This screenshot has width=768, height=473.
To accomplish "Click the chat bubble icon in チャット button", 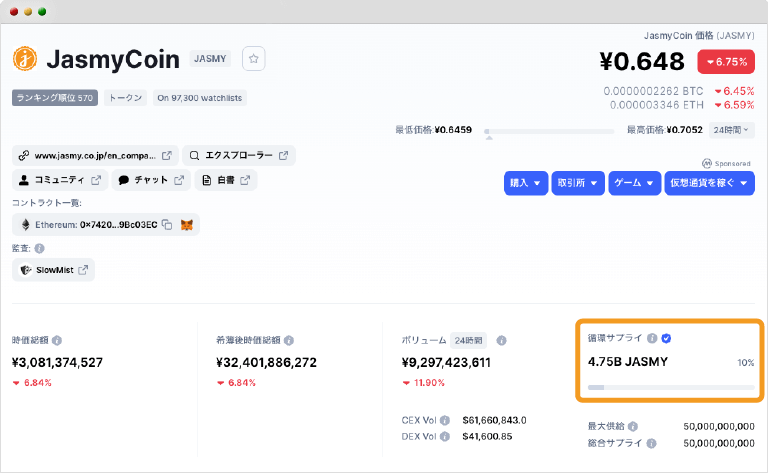I will [123, 180].
